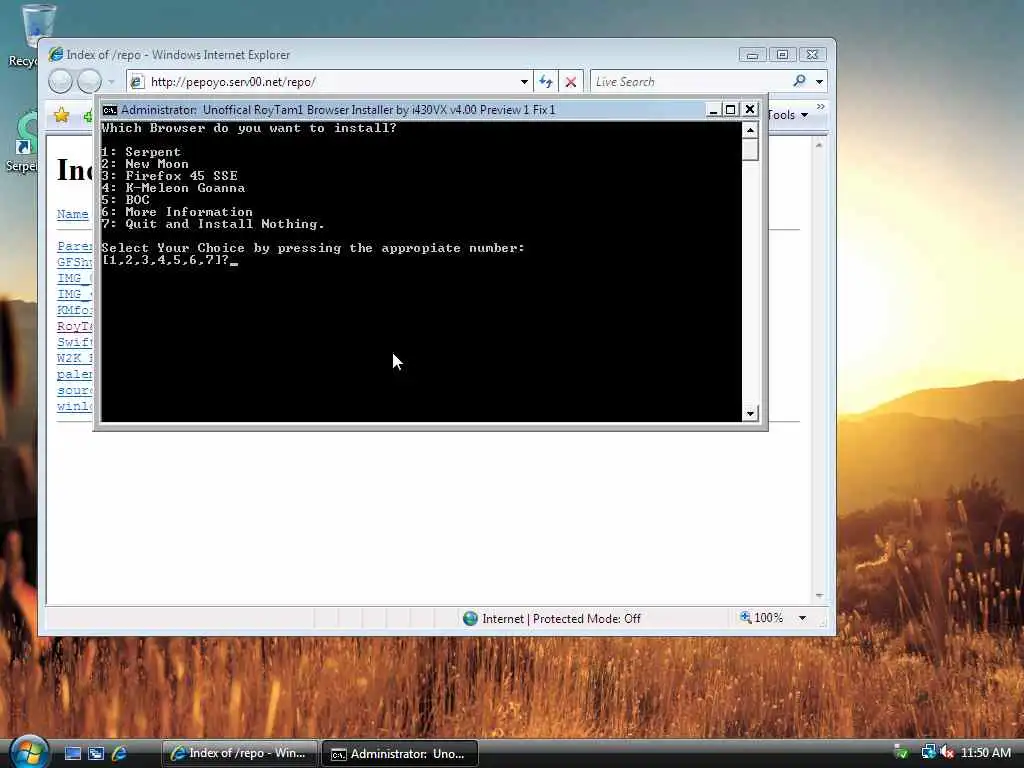The height and width of the screenshot is (768, 1024).
Task: Switch to 'Index of /repo' taskbar button
Action: coord(239,754)
